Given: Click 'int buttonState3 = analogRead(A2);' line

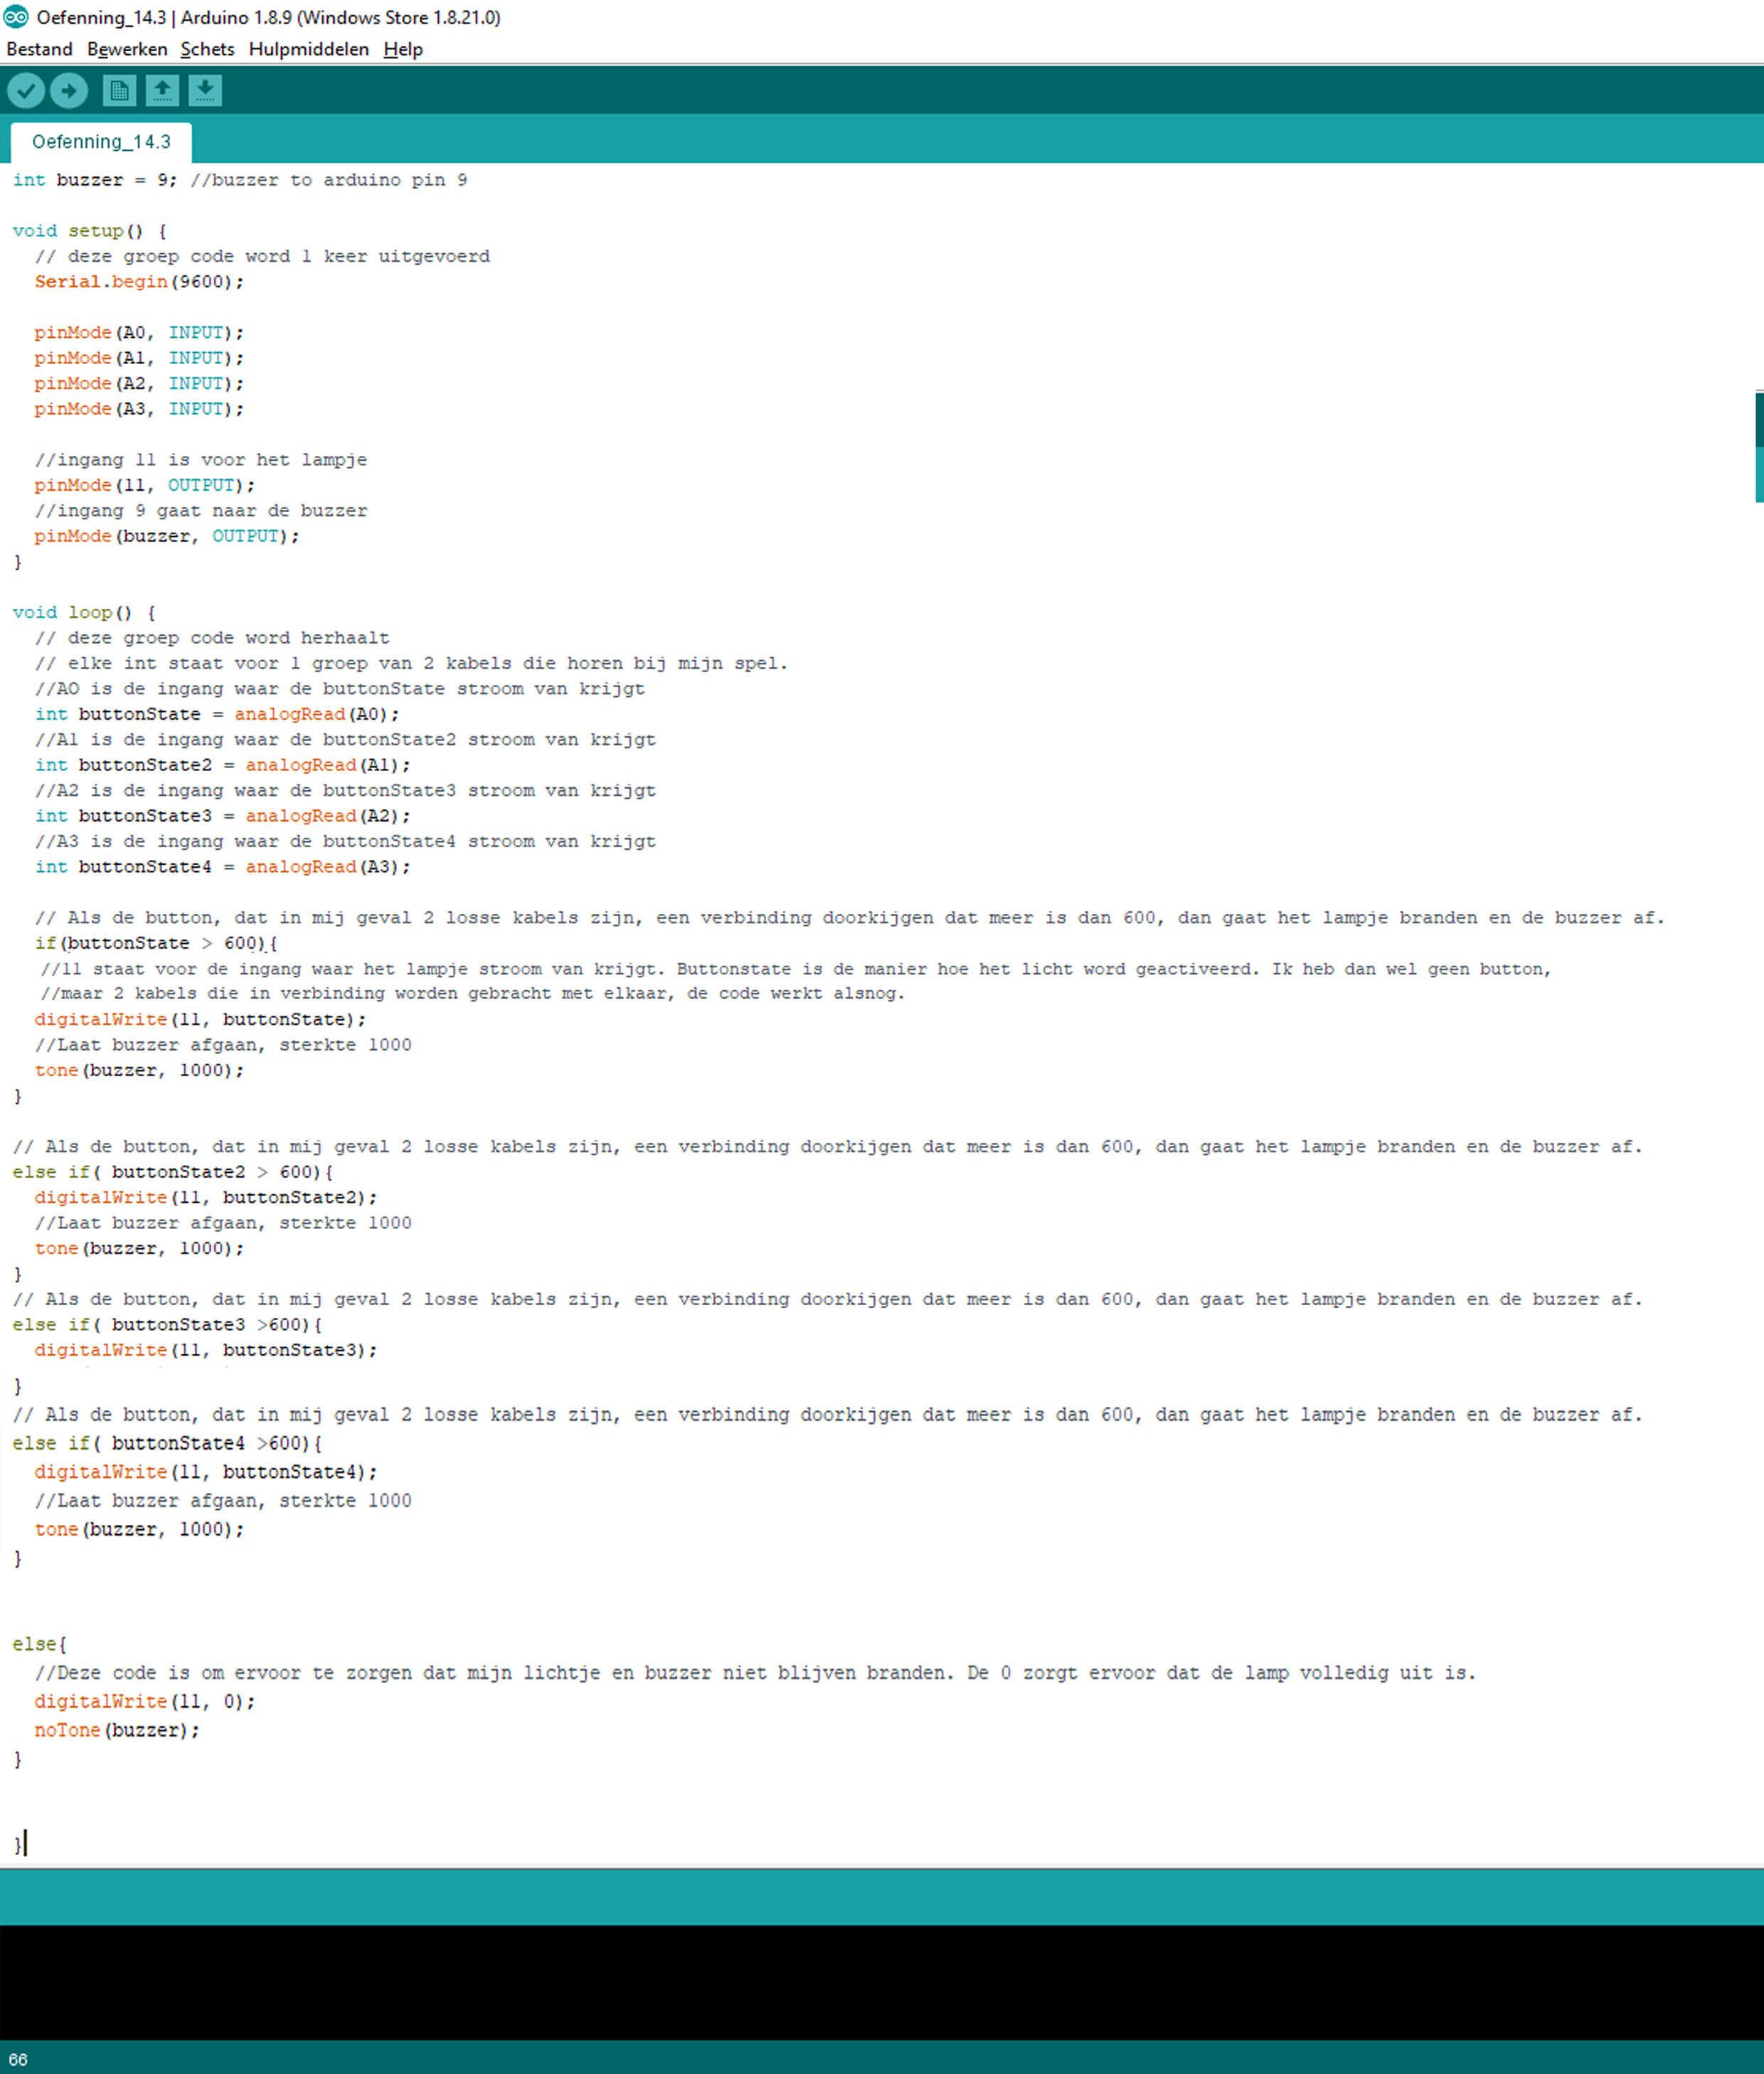Looking at the screenshot, I should point(223,816).
